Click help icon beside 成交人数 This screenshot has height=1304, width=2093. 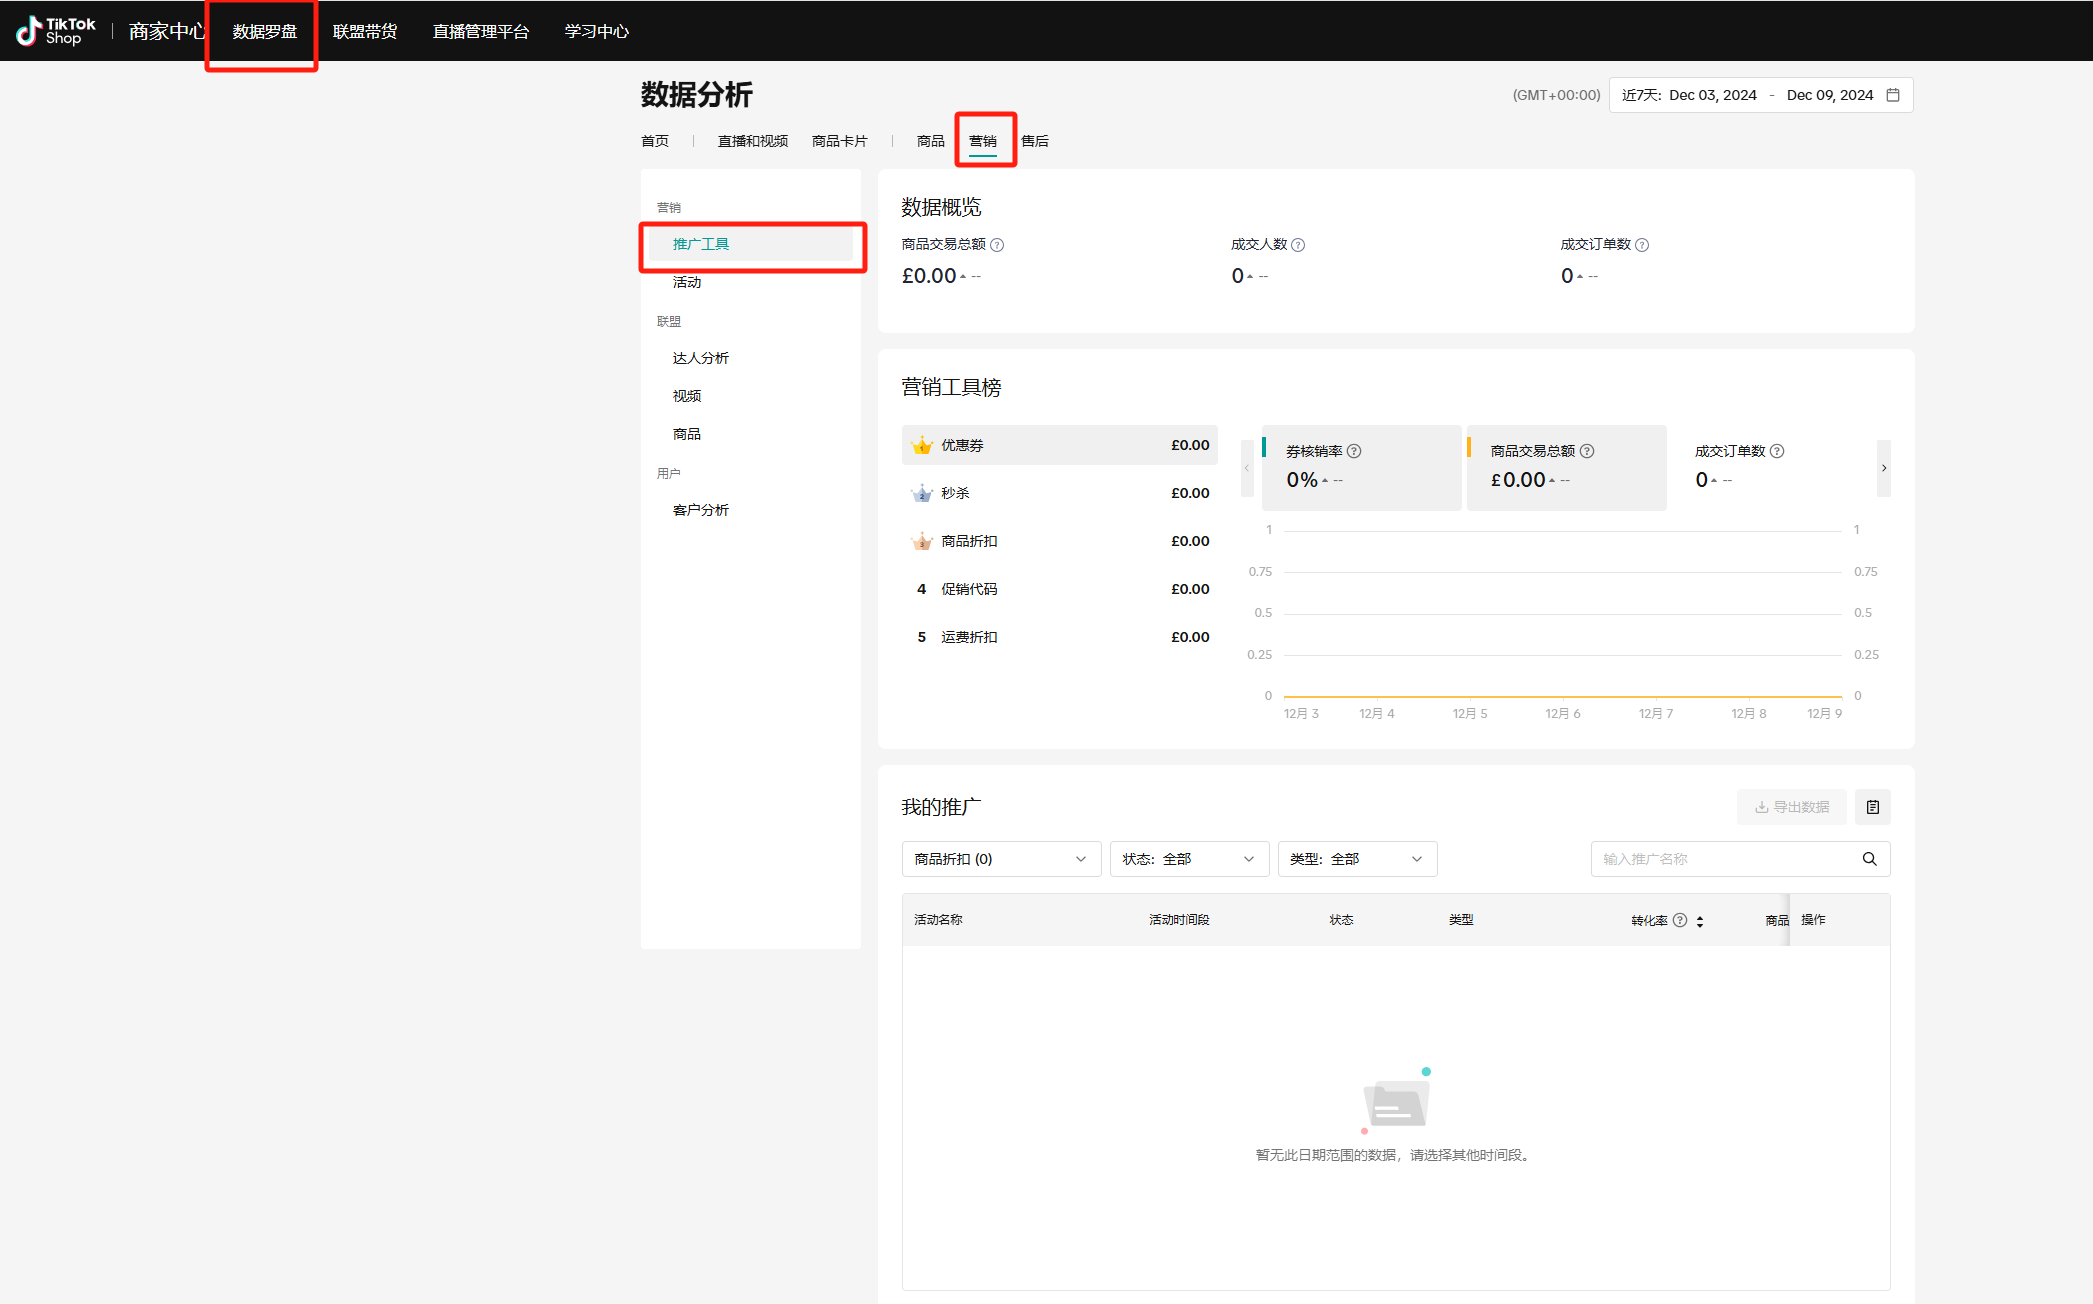pos(1298,245)
